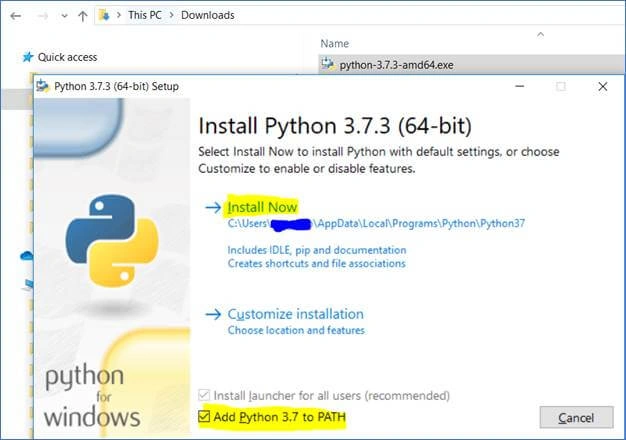
Task: Choose Customize installation
Action: click(295, 314)
